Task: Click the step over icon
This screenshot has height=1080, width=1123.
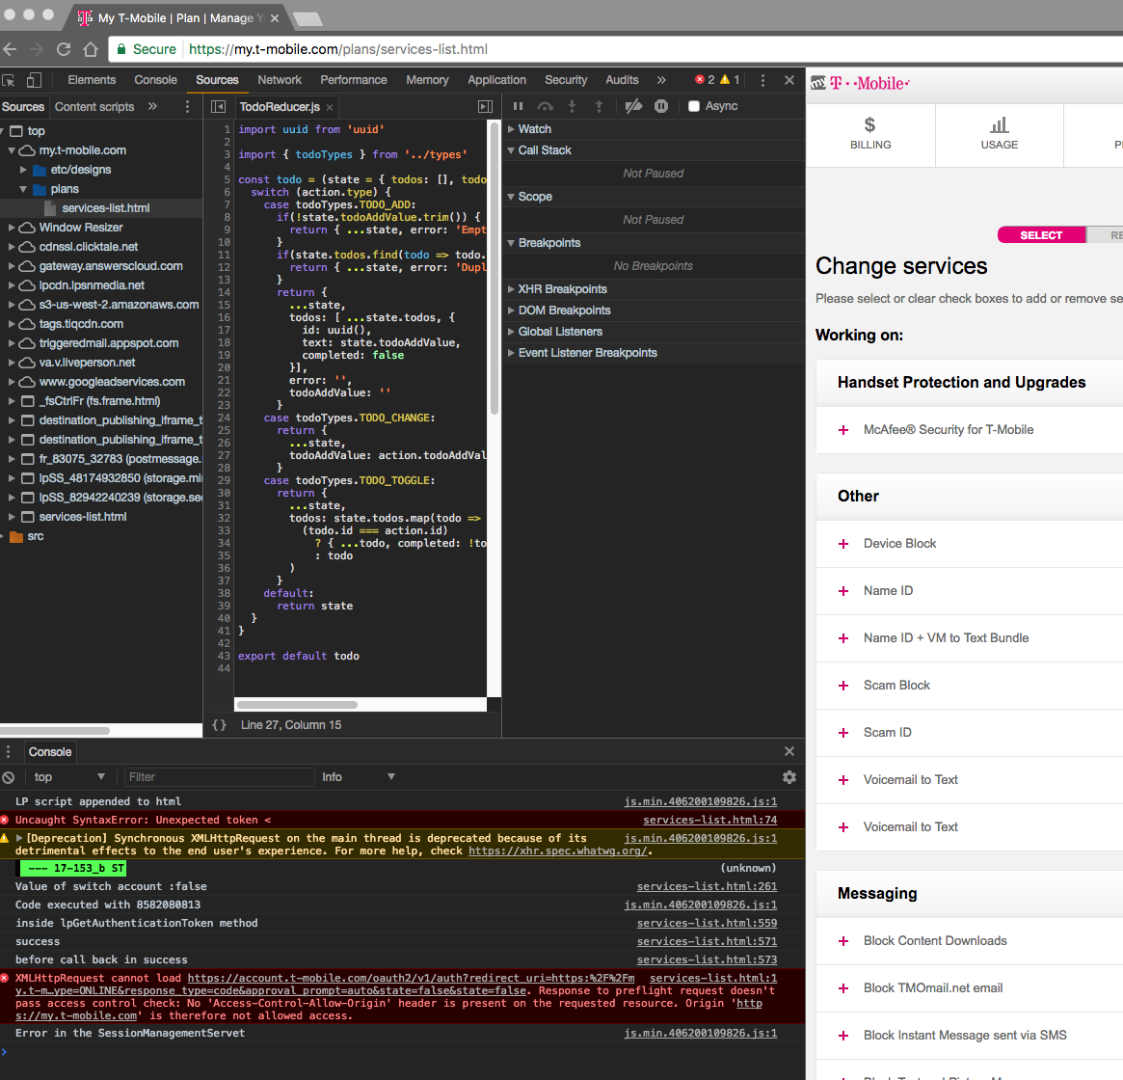Action: point(545,106)
